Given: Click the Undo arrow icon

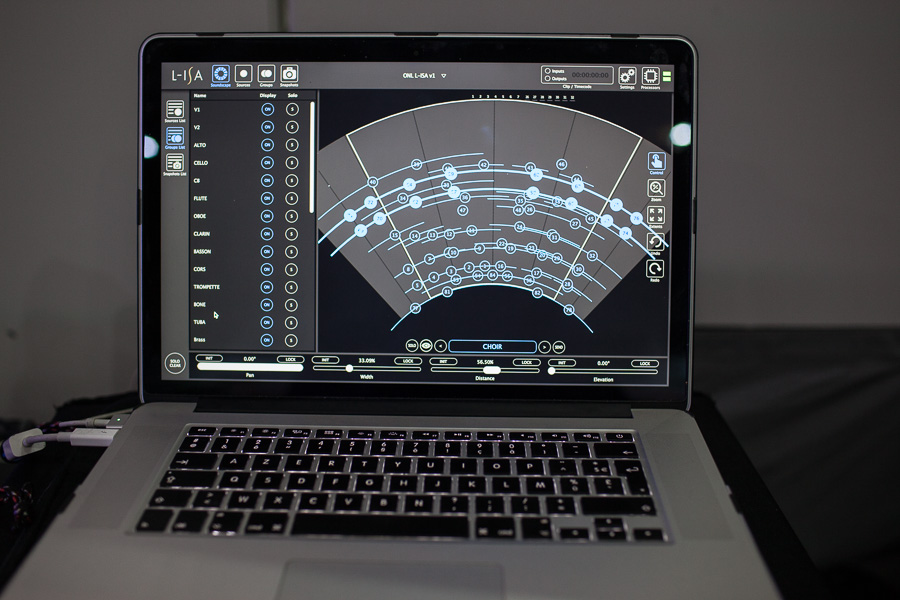Looking at the screenshot, I should [x=655, y=242].
